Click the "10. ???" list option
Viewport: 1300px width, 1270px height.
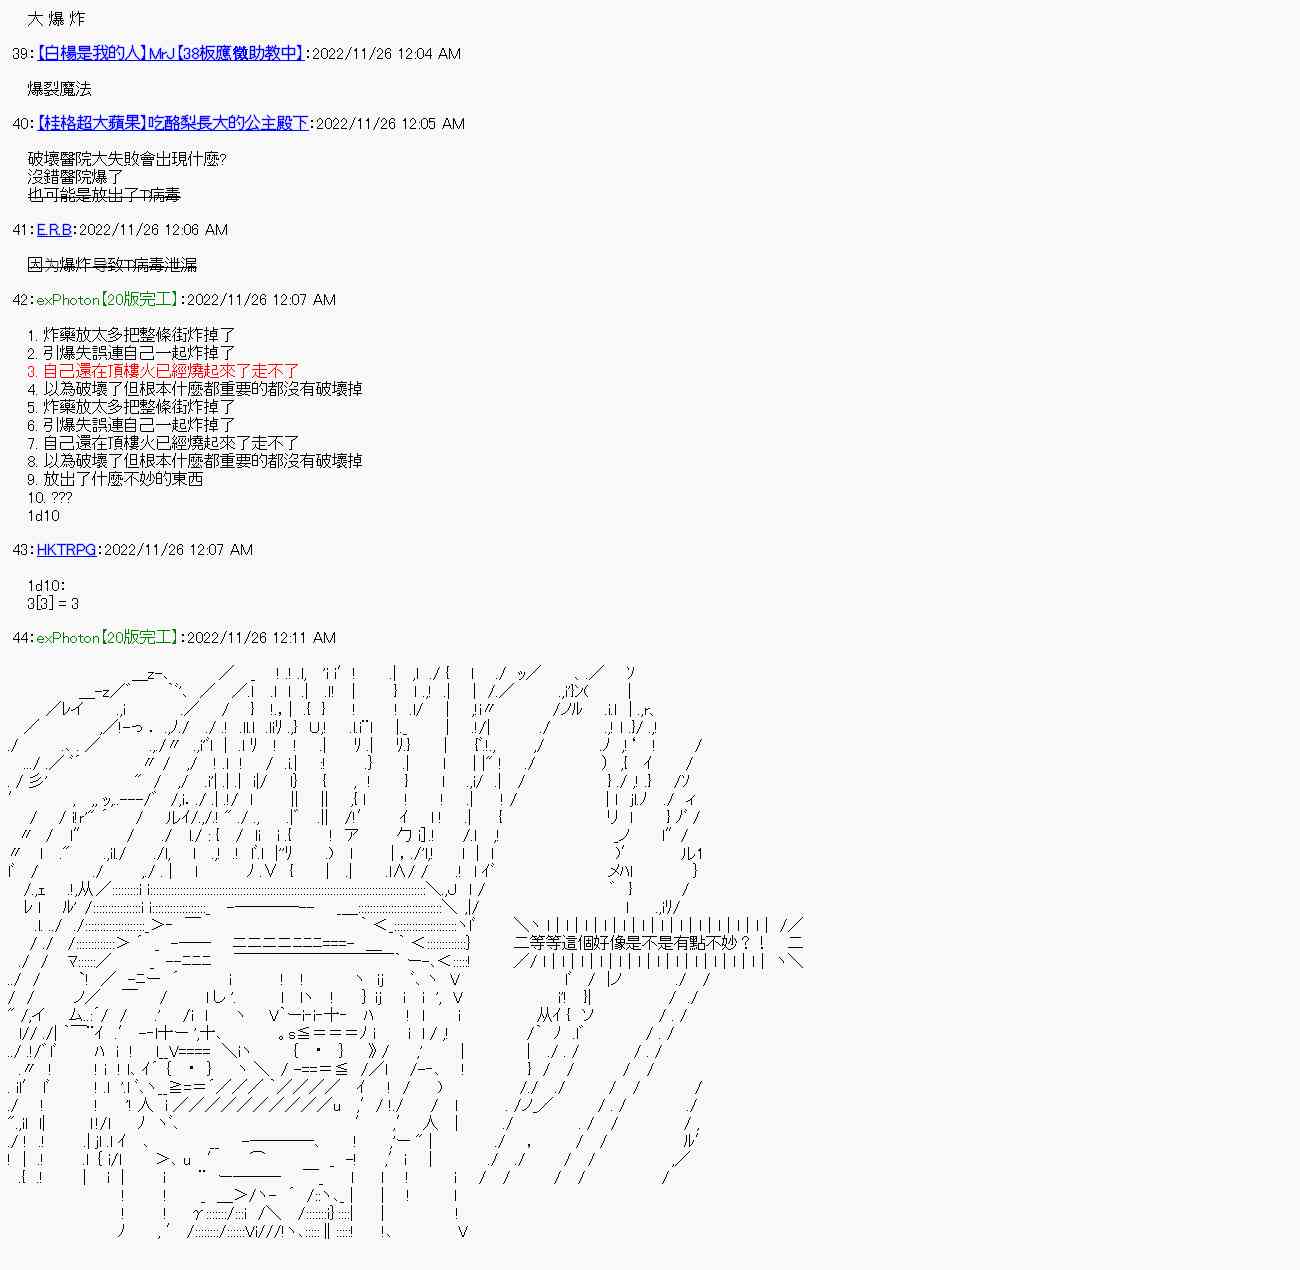tap(50, 498)
